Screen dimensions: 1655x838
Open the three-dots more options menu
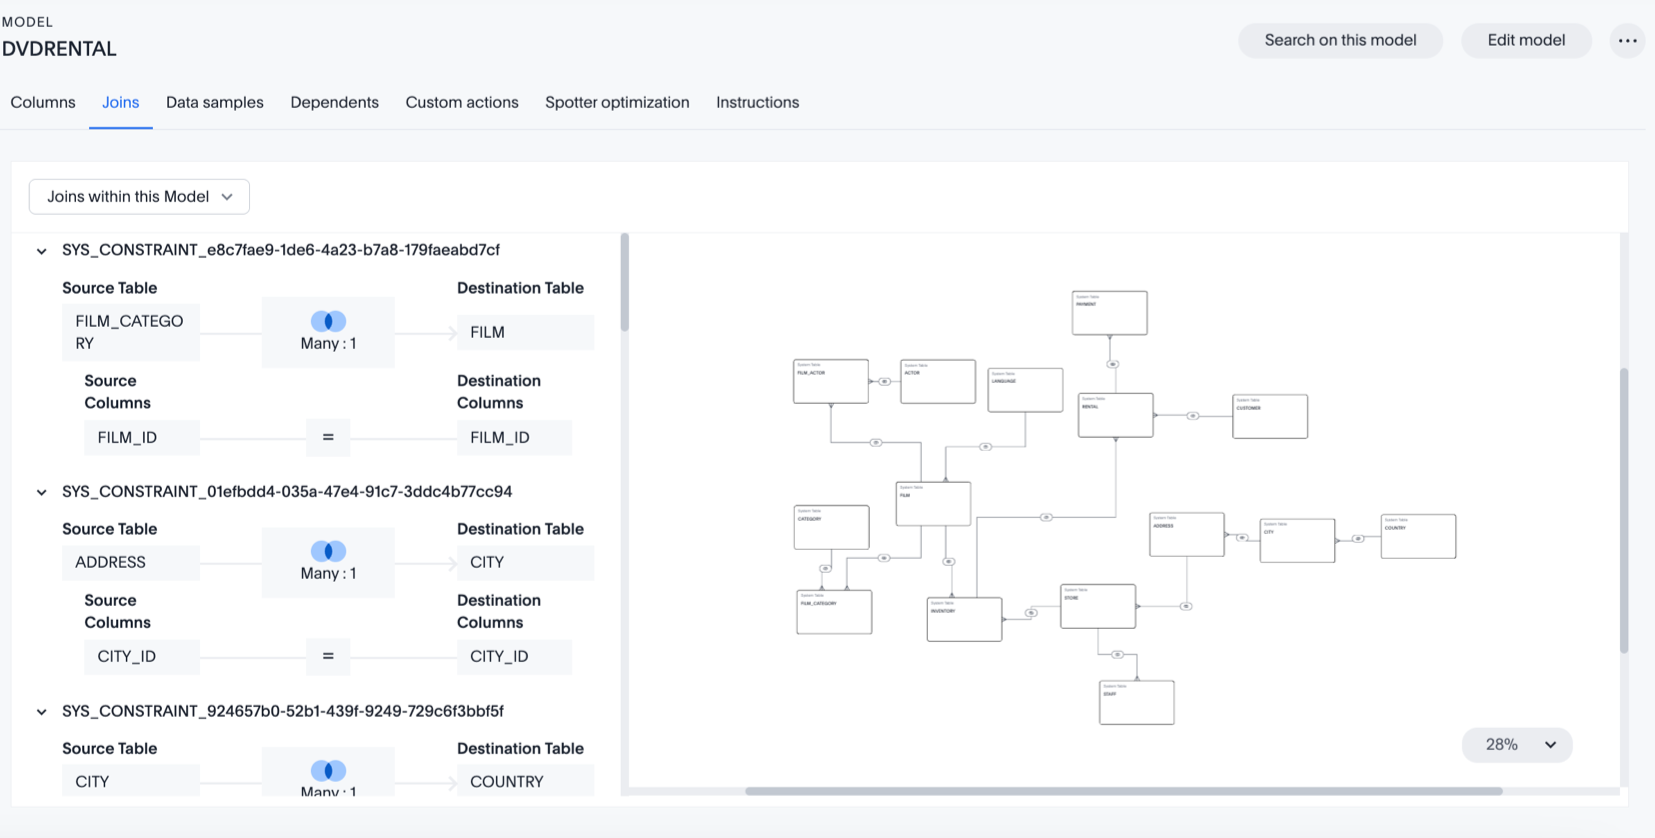click(1627, 41)
